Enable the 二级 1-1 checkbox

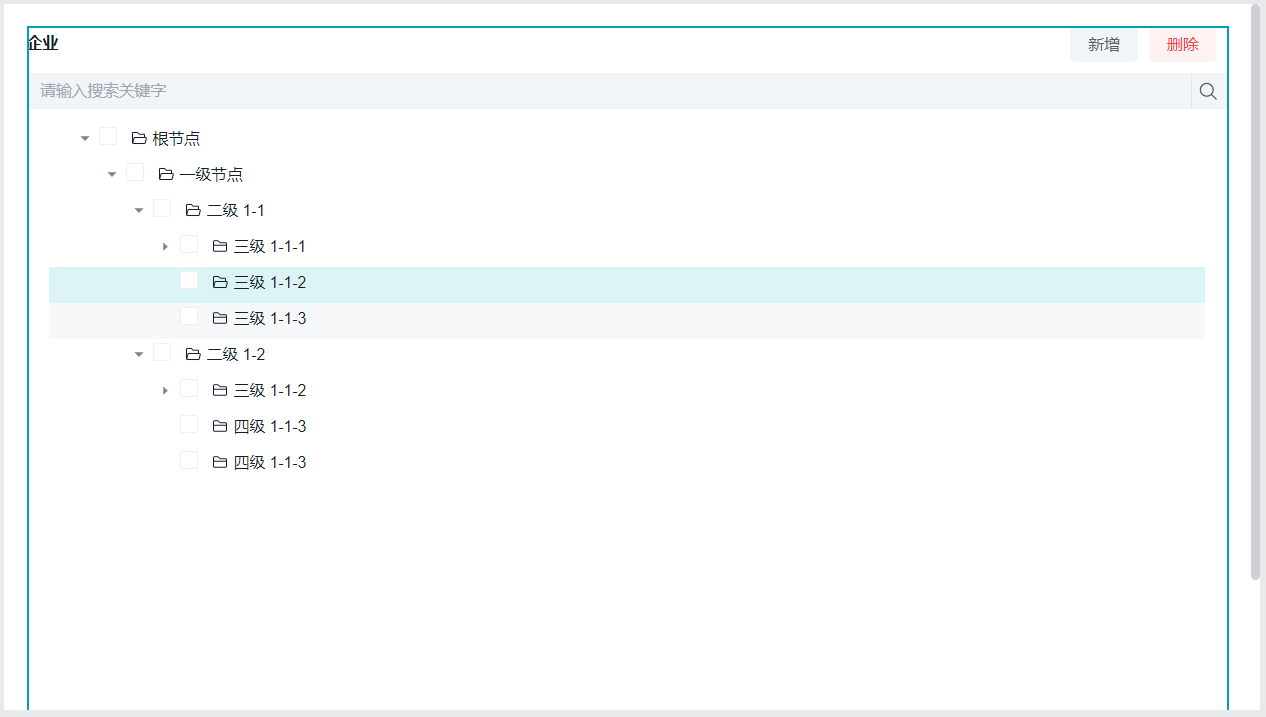tap(162, 208)
